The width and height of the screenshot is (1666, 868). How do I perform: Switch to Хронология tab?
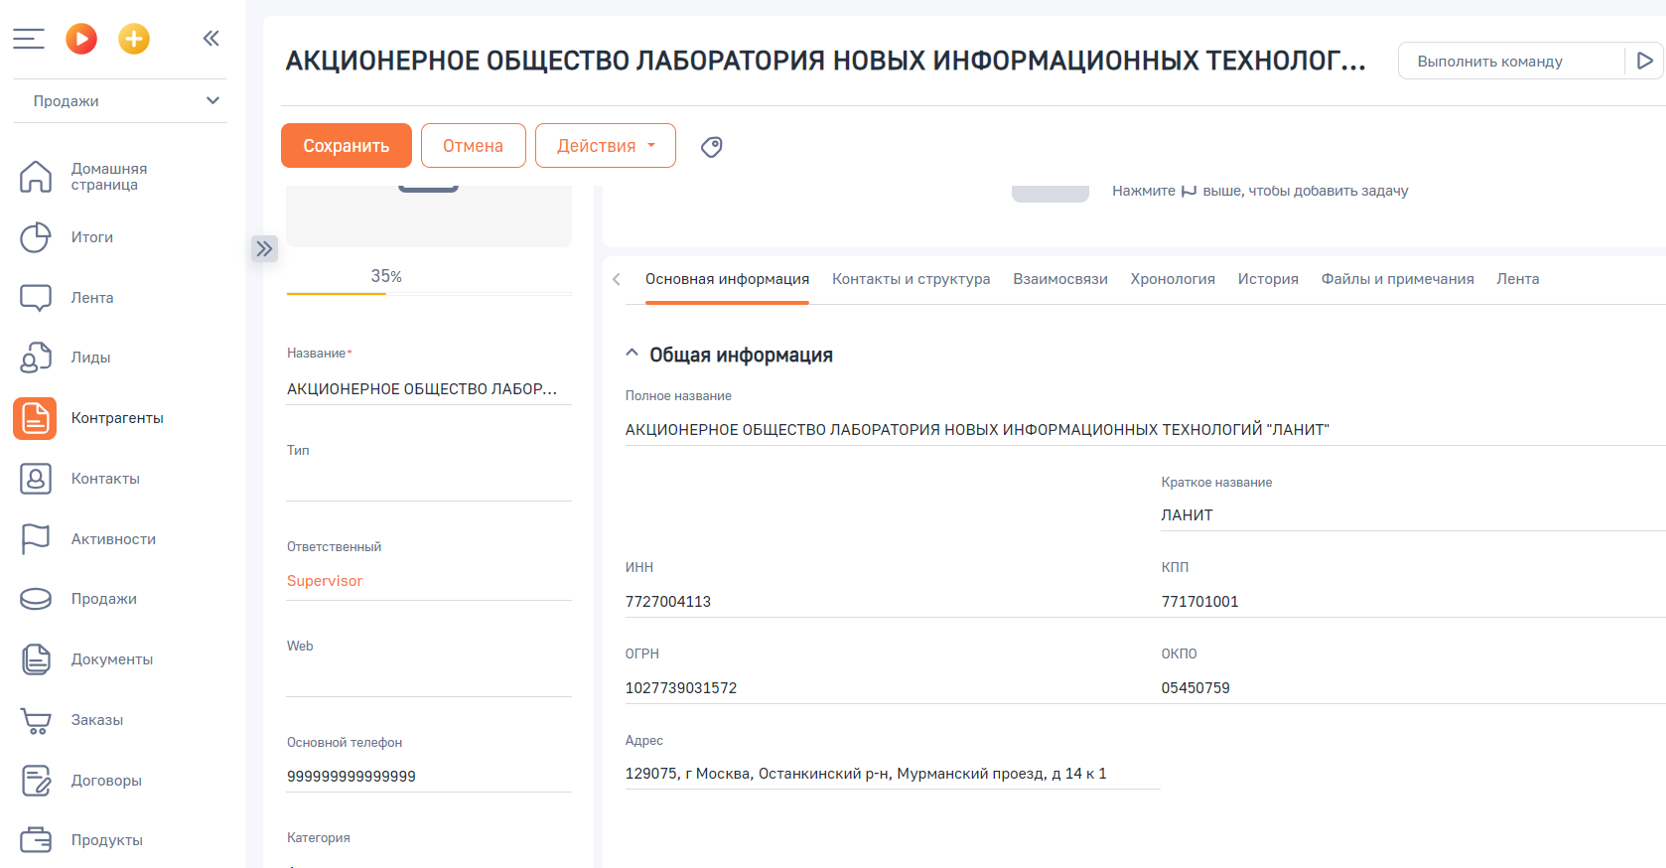tap(1173, 279)
